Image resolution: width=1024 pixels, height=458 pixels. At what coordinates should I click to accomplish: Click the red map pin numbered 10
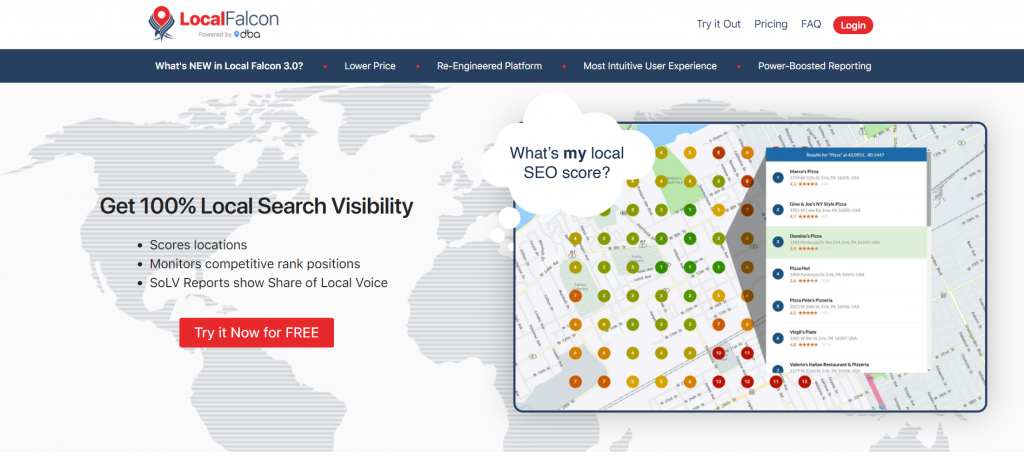[x=718, y=353]
